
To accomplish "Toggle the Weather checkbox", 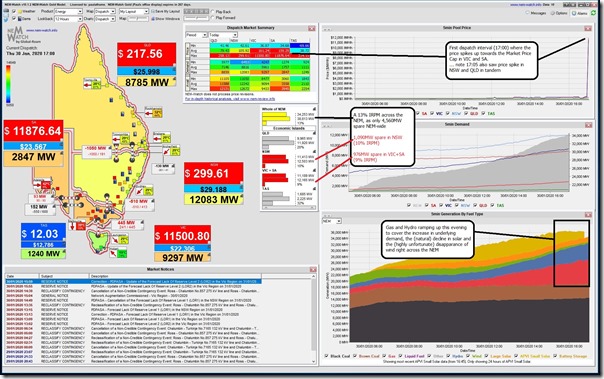I will coord(14,12).
